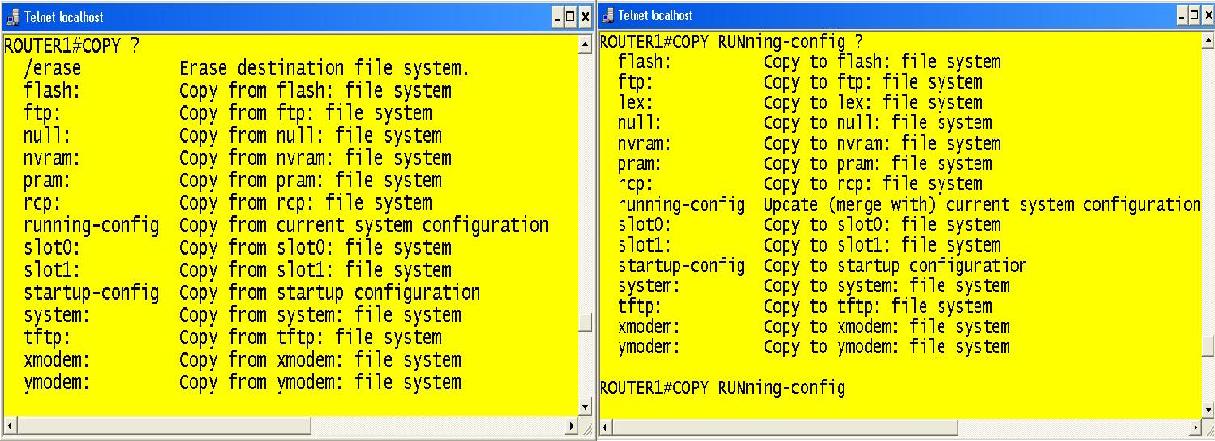
Task: Click the vertical scrollbar thumb in left window
Action: pos(586,323)
